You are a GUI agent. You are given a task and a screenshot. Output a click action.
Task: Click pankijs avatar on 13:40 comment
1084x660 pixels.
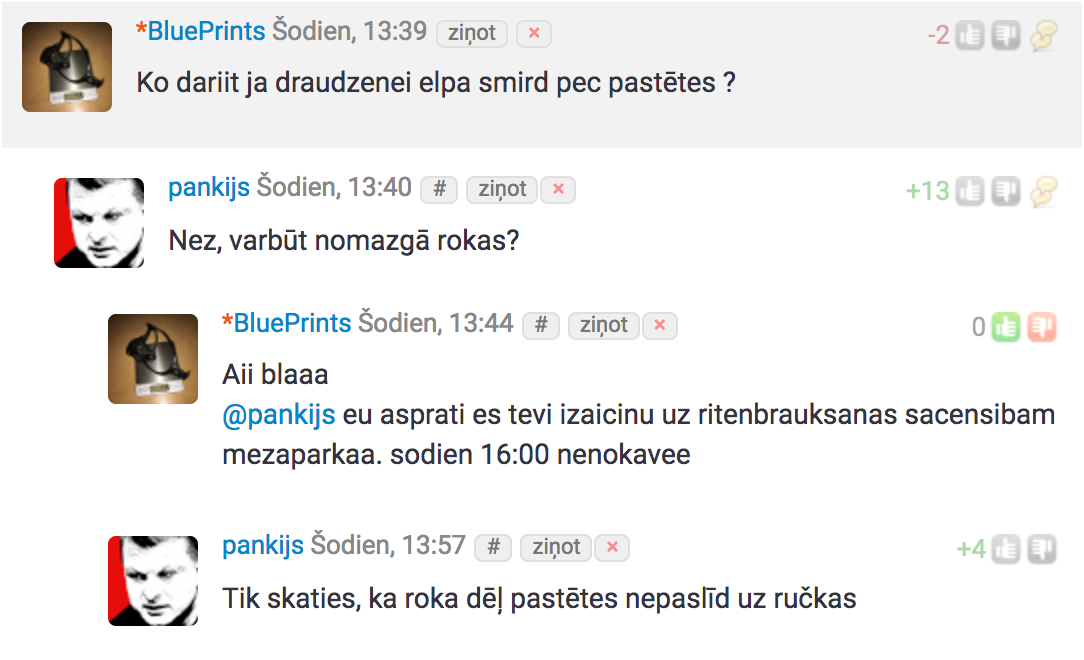point(99,223)
